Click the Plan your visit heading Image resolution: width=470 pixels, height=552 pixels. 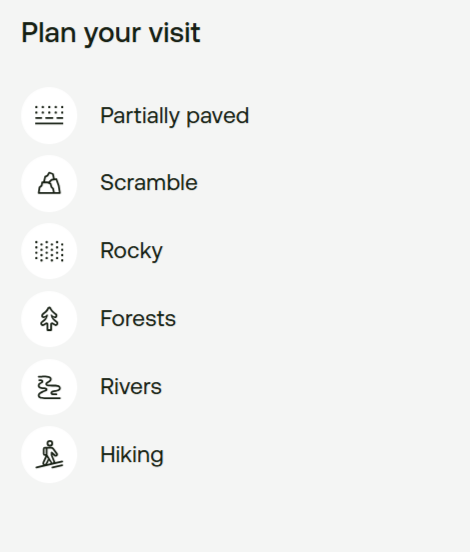[x=111, y=33]
